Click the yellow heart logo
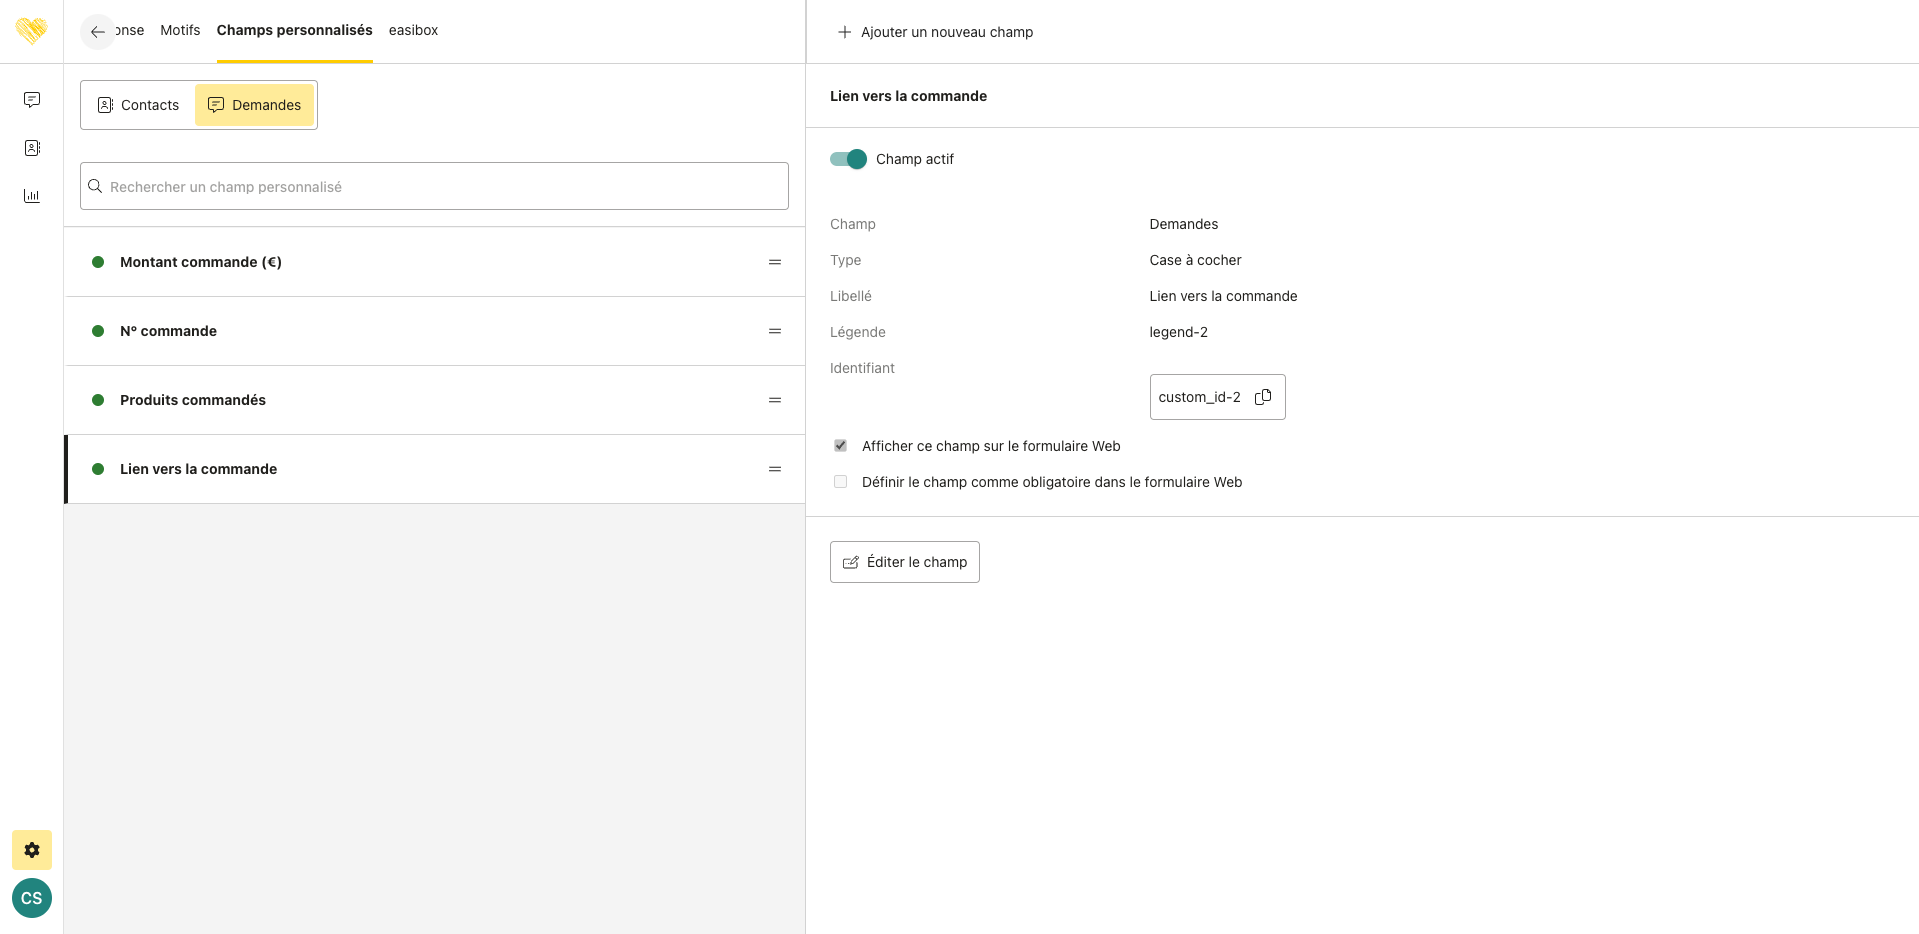Screen dimensions: 1919x934 pyautogui.click(x=32, y=31)
